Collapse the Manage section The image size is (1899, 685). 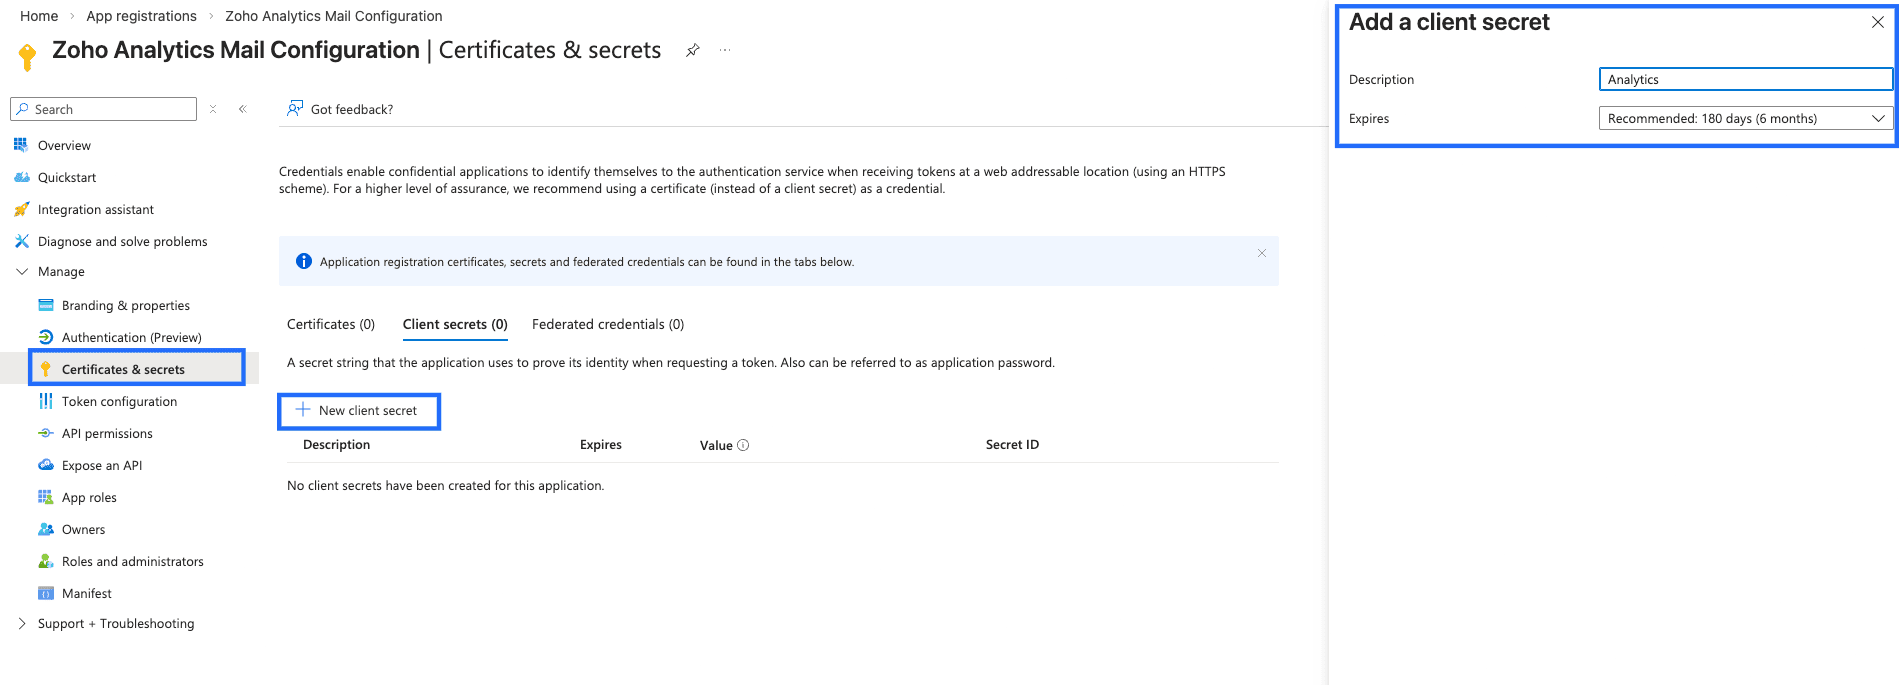click(x=22, y=271)
